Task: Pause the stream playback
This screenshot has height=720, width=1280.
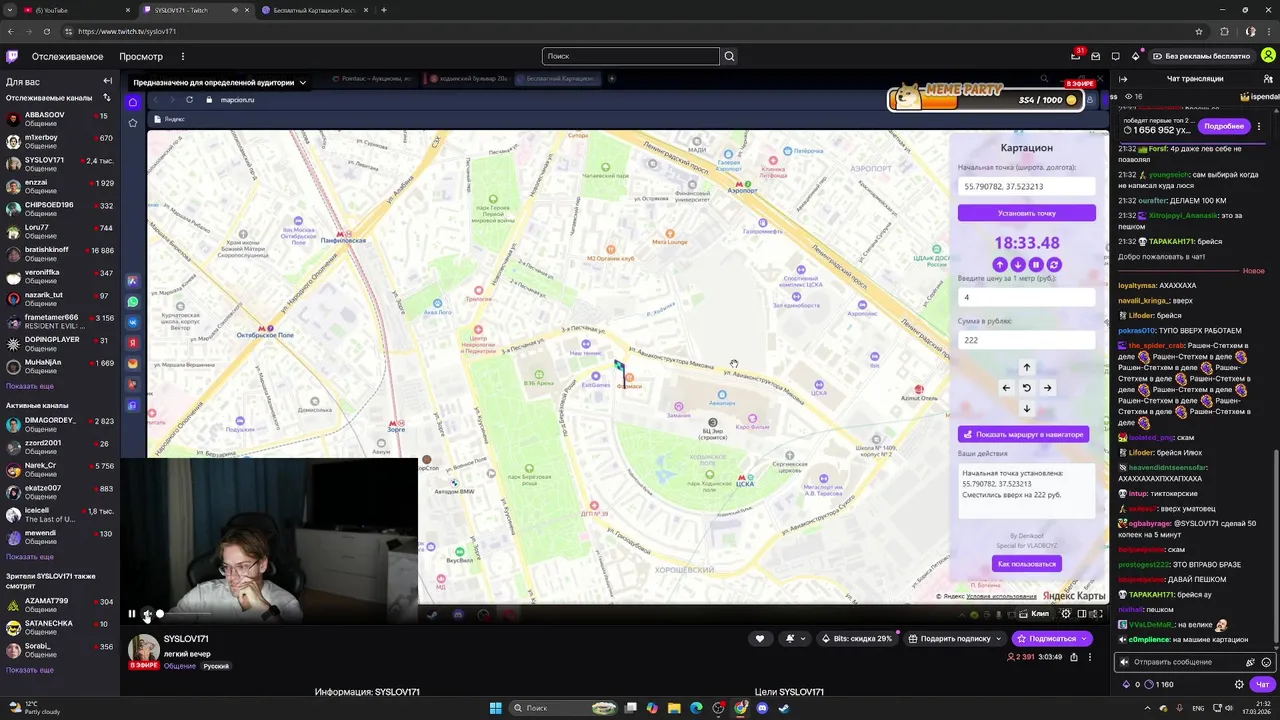Action: tap(131, 614)
